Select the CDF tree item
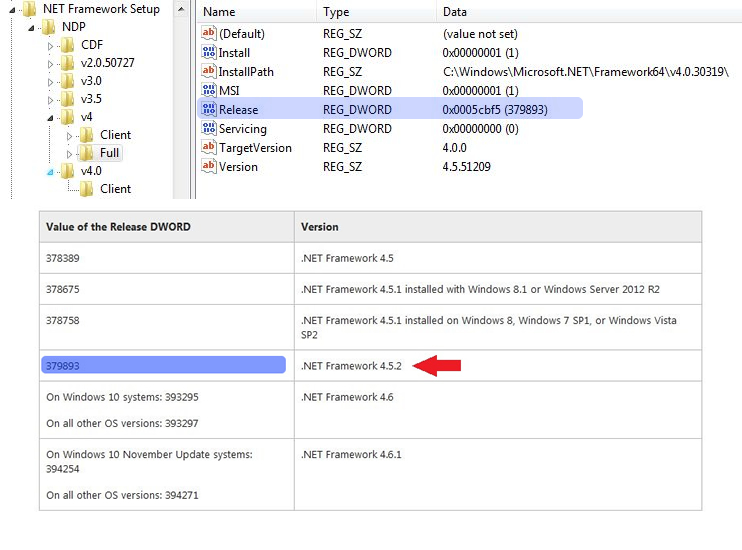This screenshot has height=550, width=742. 92,45
